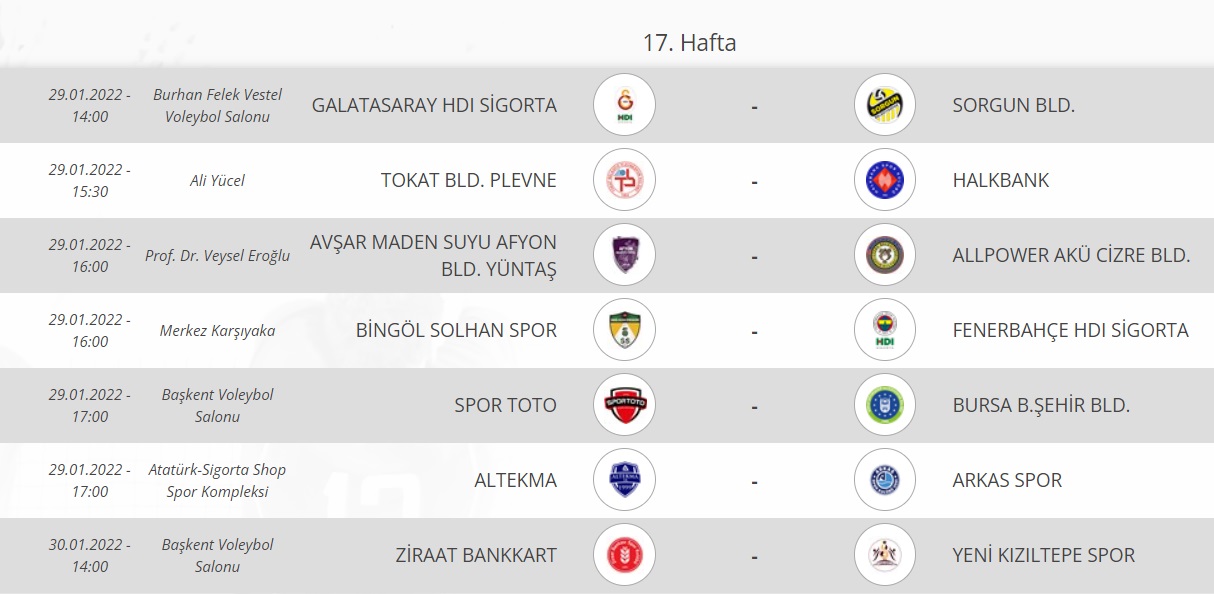Click the score dash for Altekma–Arkas Spor
1214x594 pixels.
point(754,481)
